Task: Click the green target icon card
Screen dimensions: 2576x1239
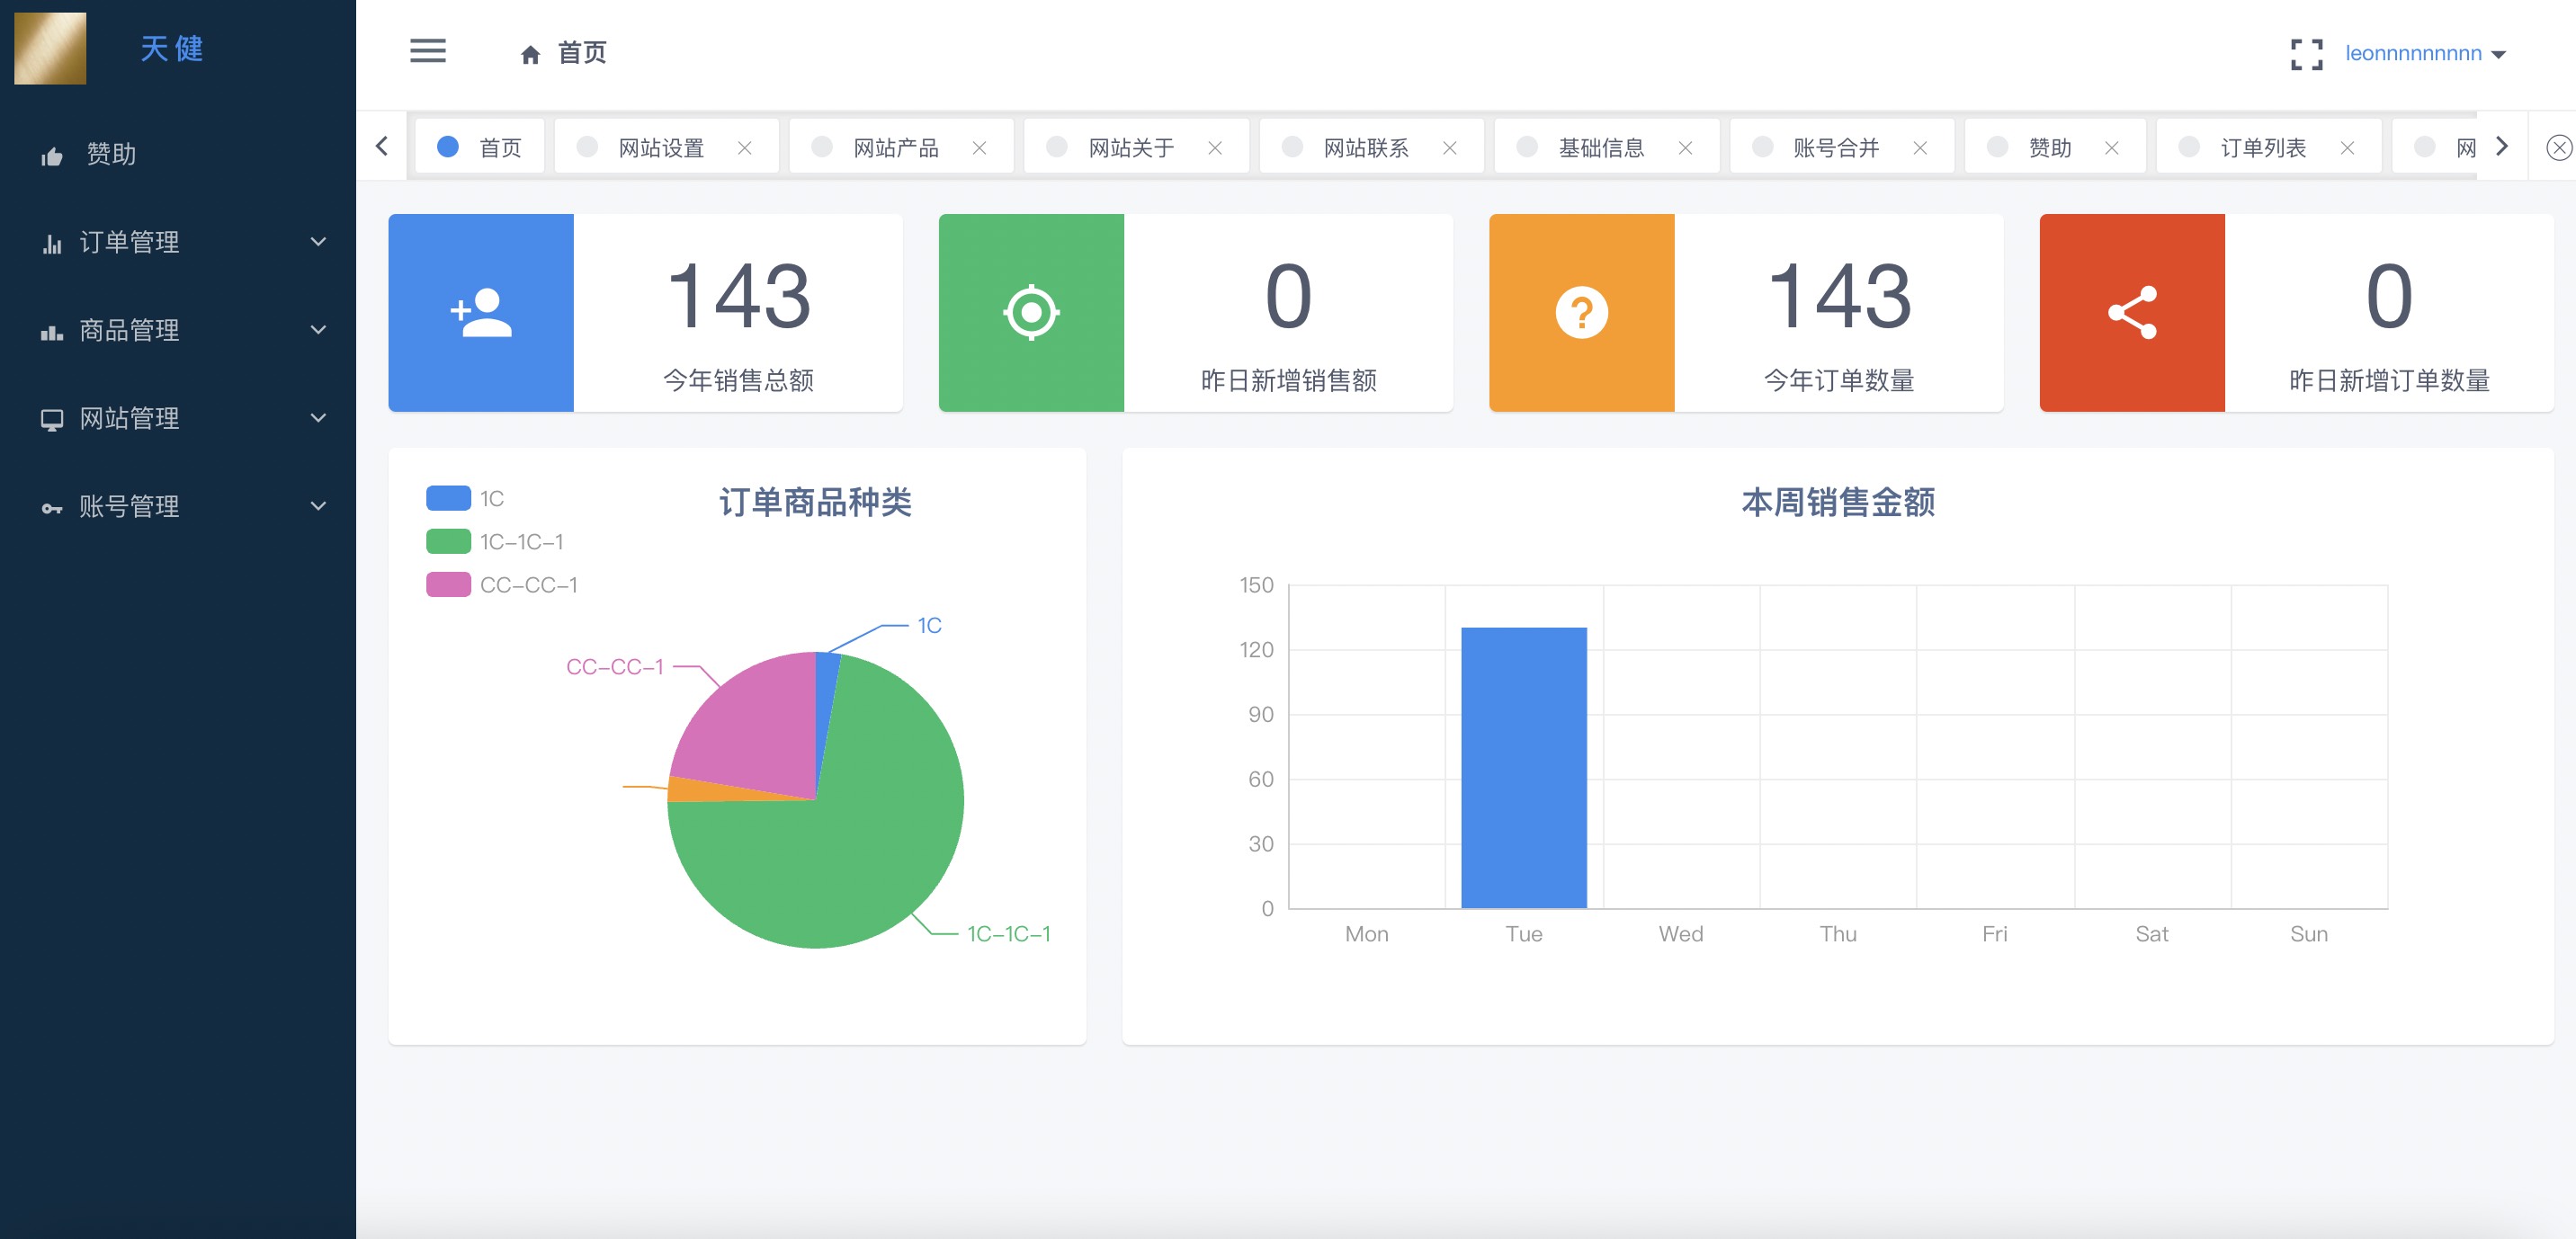Action: tap(1031, 312)
